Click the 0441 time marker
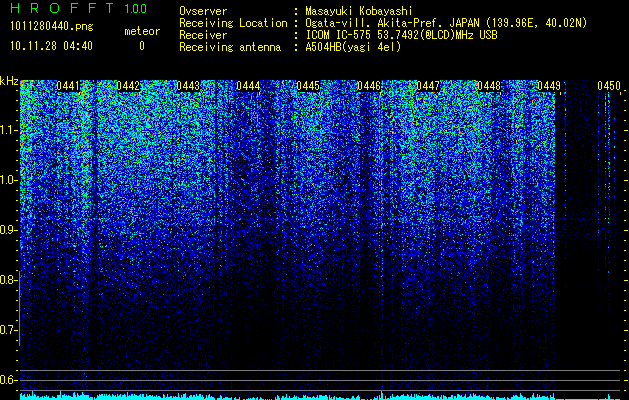The image size is (629, 400). click(68, 86)
